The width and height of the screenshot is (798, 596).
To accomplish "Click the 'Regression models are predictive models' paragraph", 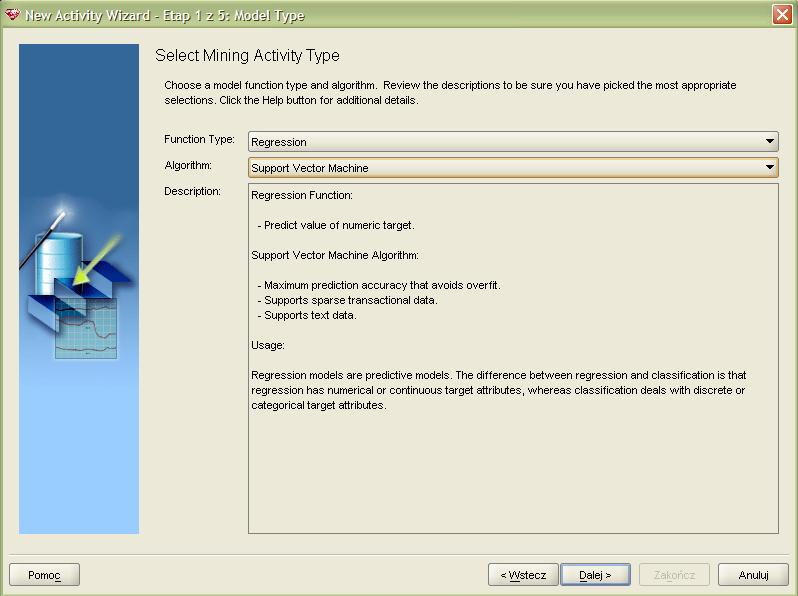I will pyautogui.click(x=499, y=390).
